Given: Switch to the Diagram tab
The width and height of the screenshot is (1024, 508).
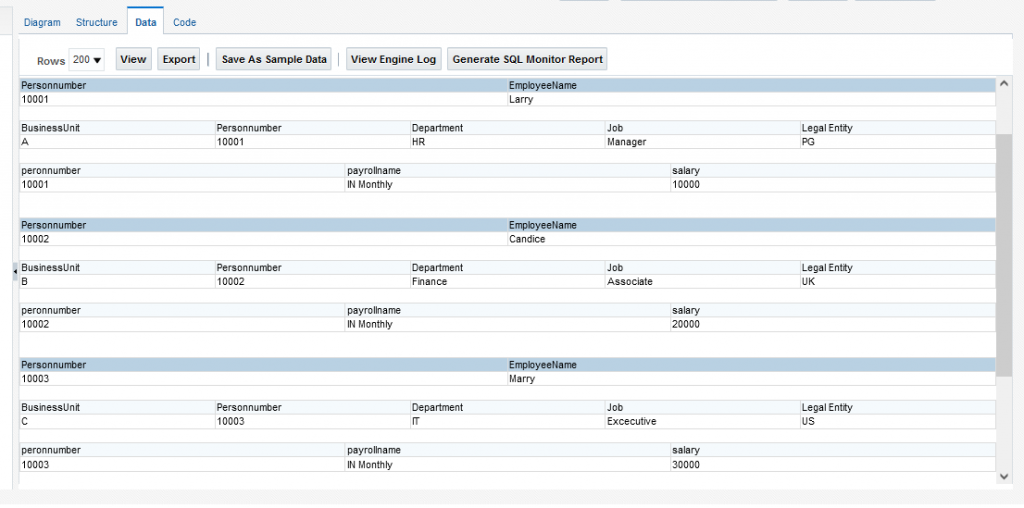Looking at the screenshot, I should point(42,22).
